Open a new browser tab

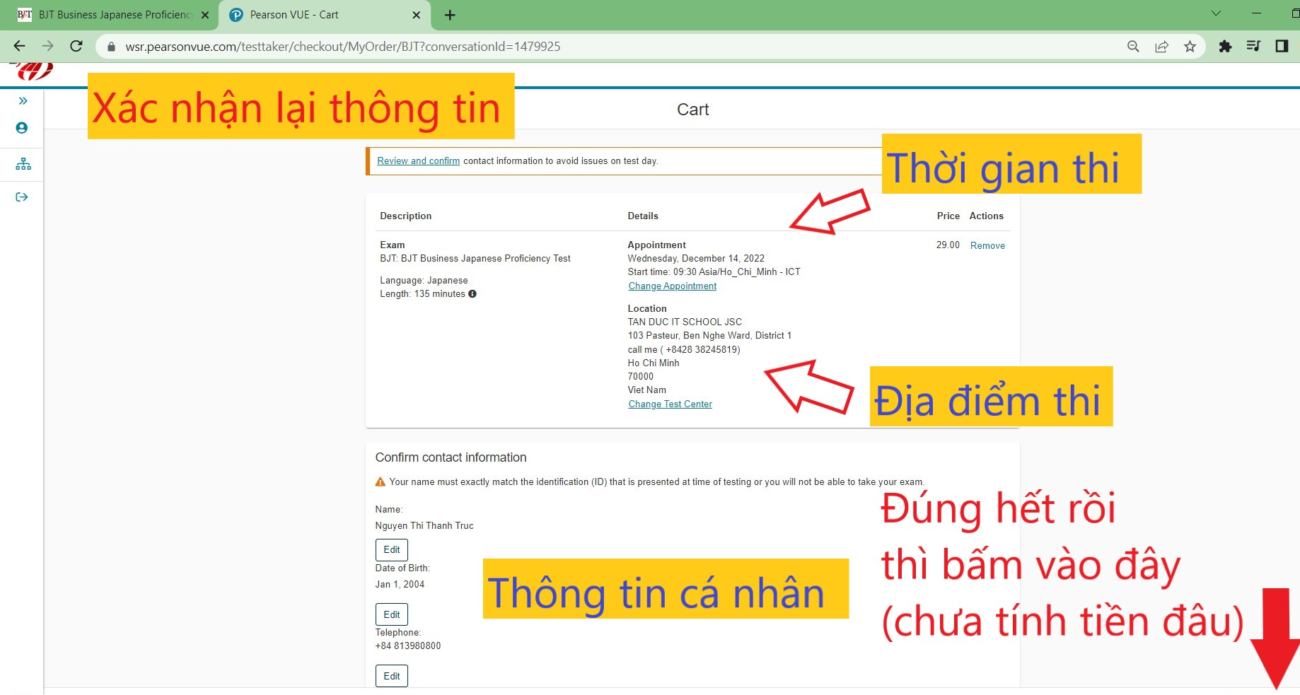450,15
